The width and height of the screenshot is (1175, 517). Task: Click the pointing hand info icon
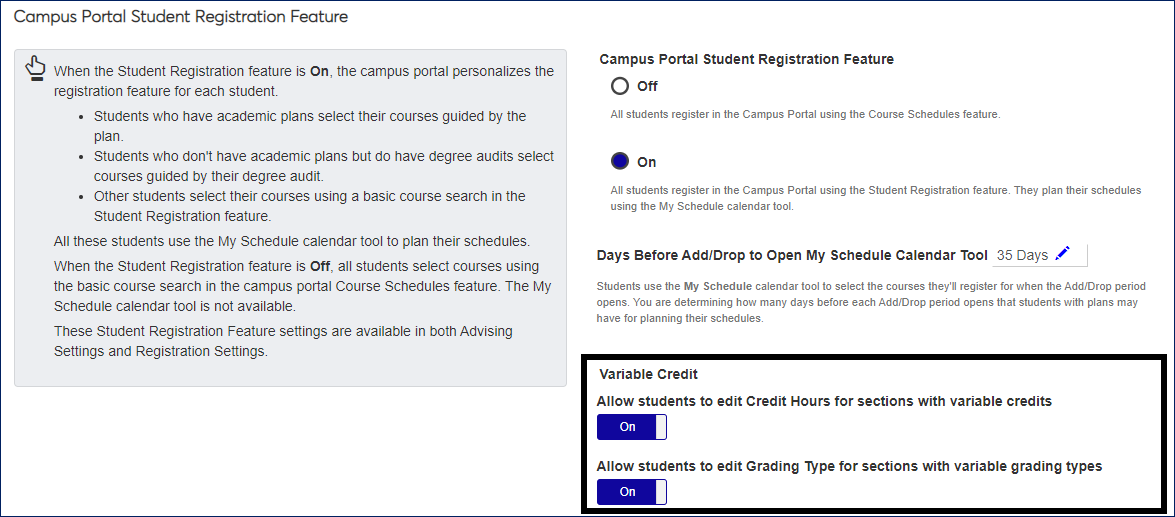click(x=35, y=68)
